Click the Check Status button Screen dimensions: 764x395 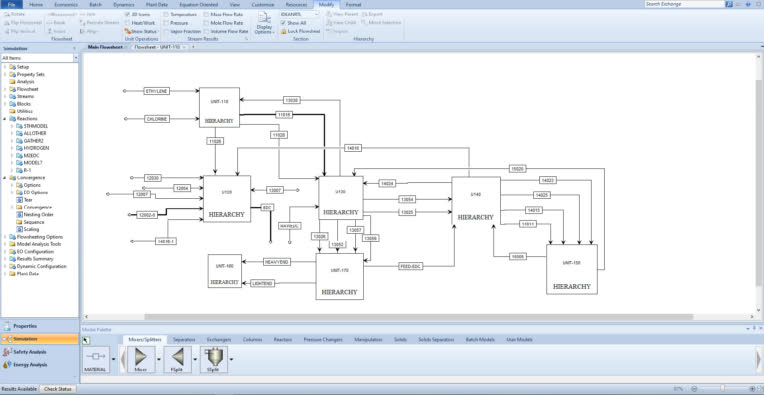[x=58, y=389]
